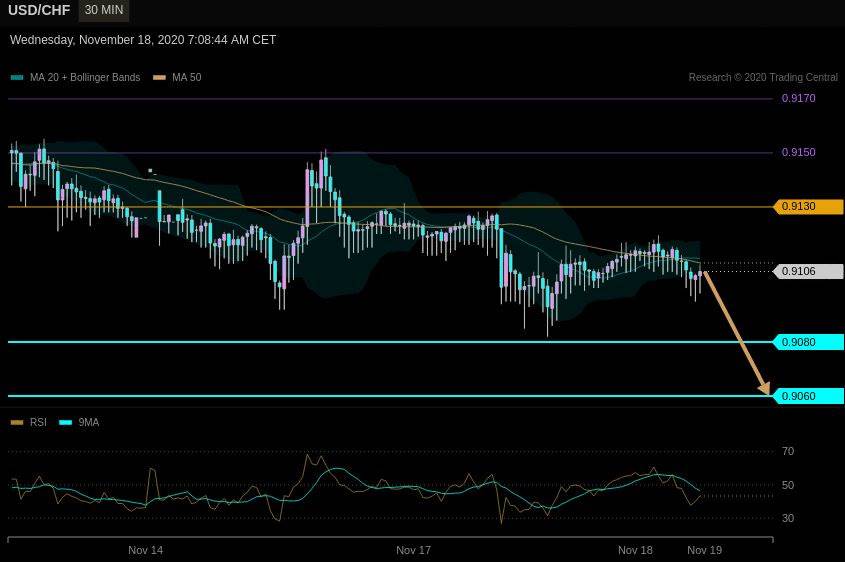Click the 0.9170 resistance price label
Image resolution: width=845 pixels, height=562 pixels.
tap(799, 98)
